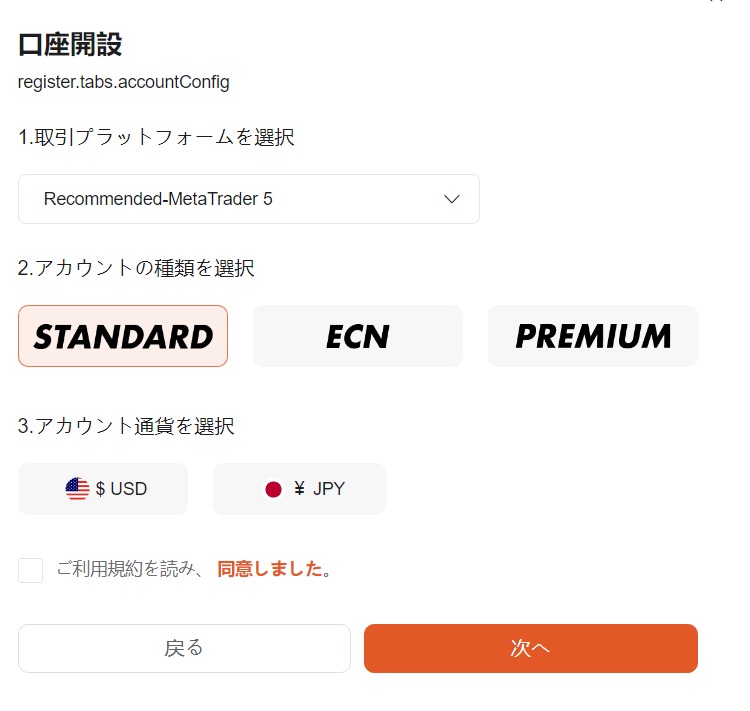
Task: Click the 戻る back button
Action: [184, 648]
